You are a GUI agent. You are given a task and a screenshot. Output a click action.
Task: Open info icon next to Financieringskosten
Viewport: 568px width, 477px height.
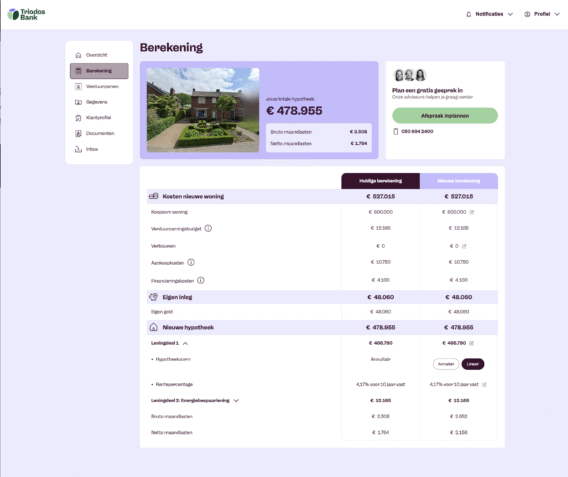[201, 280]
